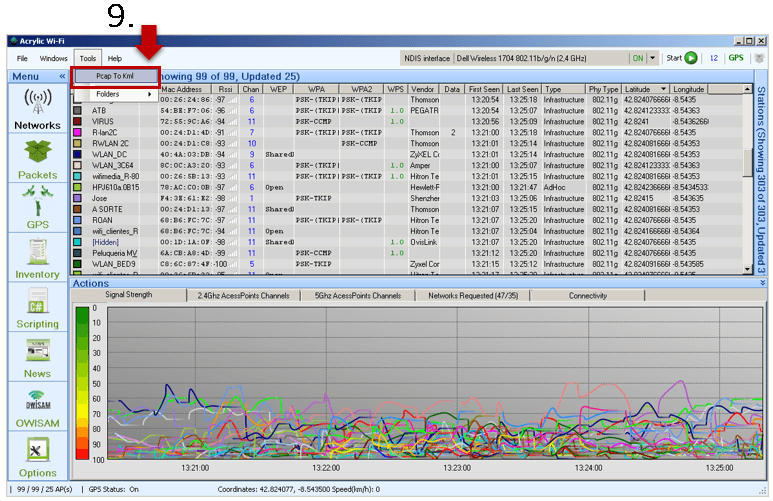This screenshot has width=773, height=501.
Task: Click the Coordinates readout in status bar
Action: tap(298, 489)
